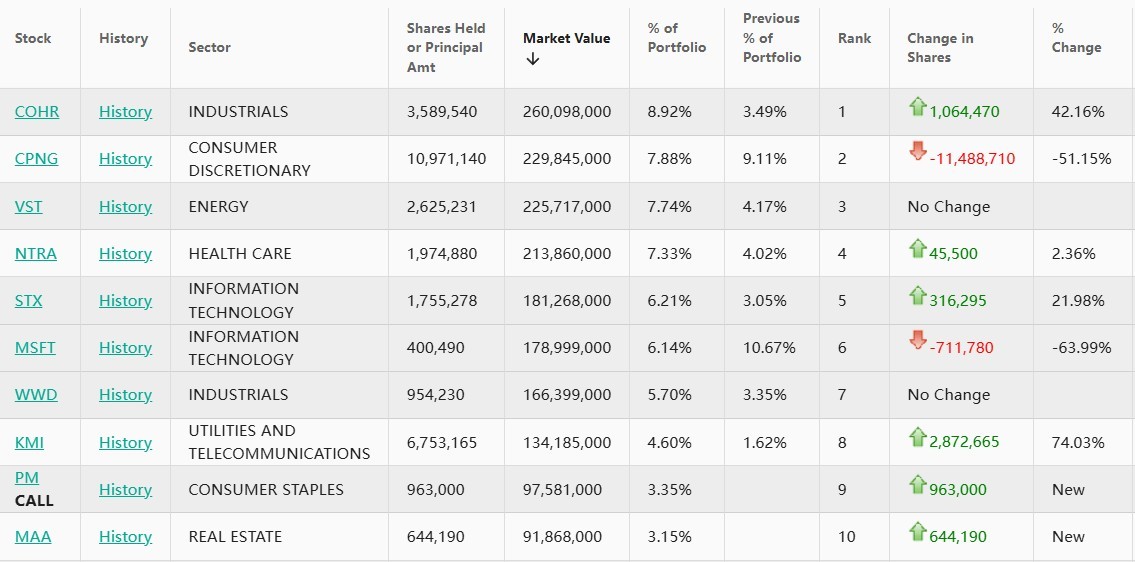Viewport: 1135px width, 562px height.
Task: Sort by the Rank column header
Action: coord(854,38)
